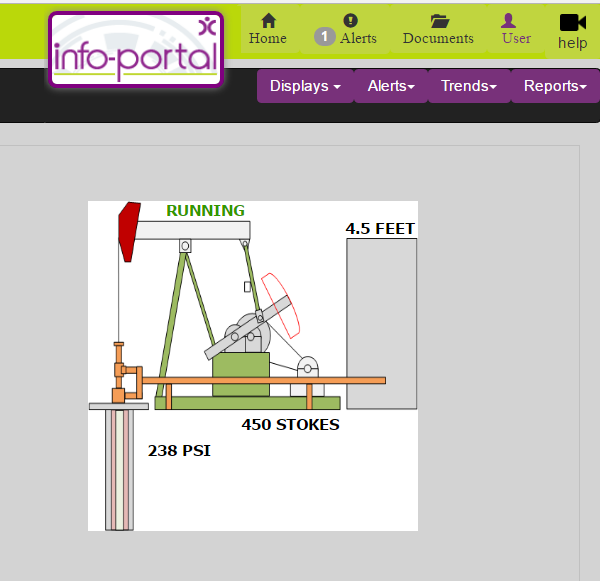Click the well casing below ground
Screen dimensions: 600x581
pyautogui.click(x=119, y=470)
